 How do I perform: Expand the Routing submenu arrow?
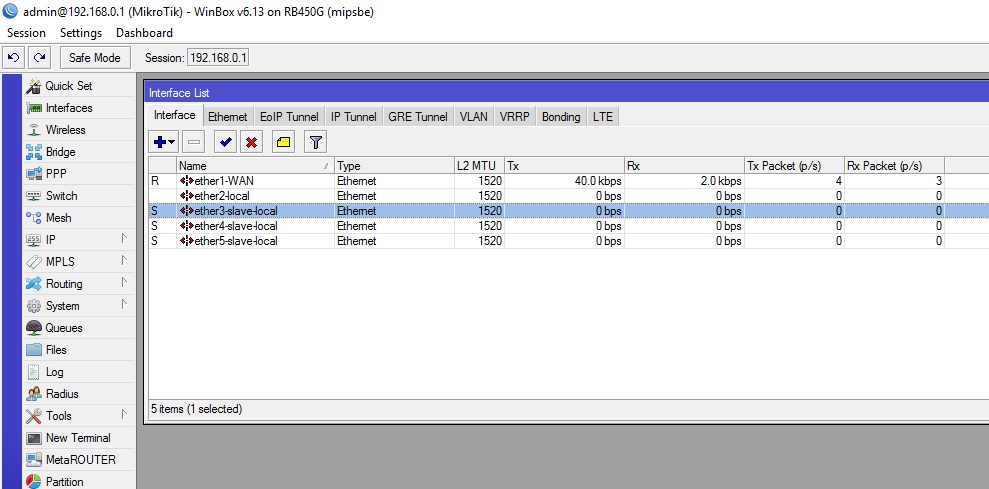(x=124, y=283)
